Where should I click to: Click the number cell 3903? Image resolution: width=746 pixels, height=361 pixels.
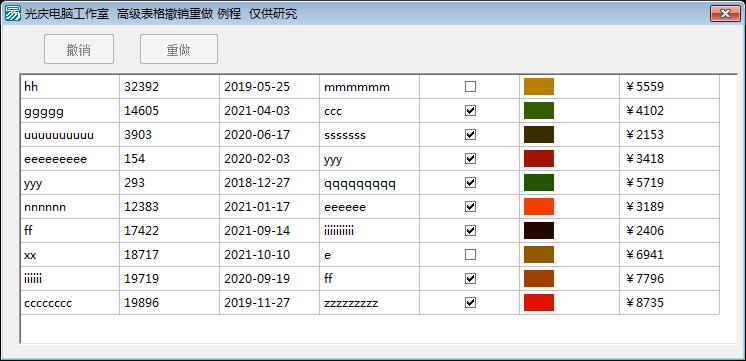tap(169, 135)
